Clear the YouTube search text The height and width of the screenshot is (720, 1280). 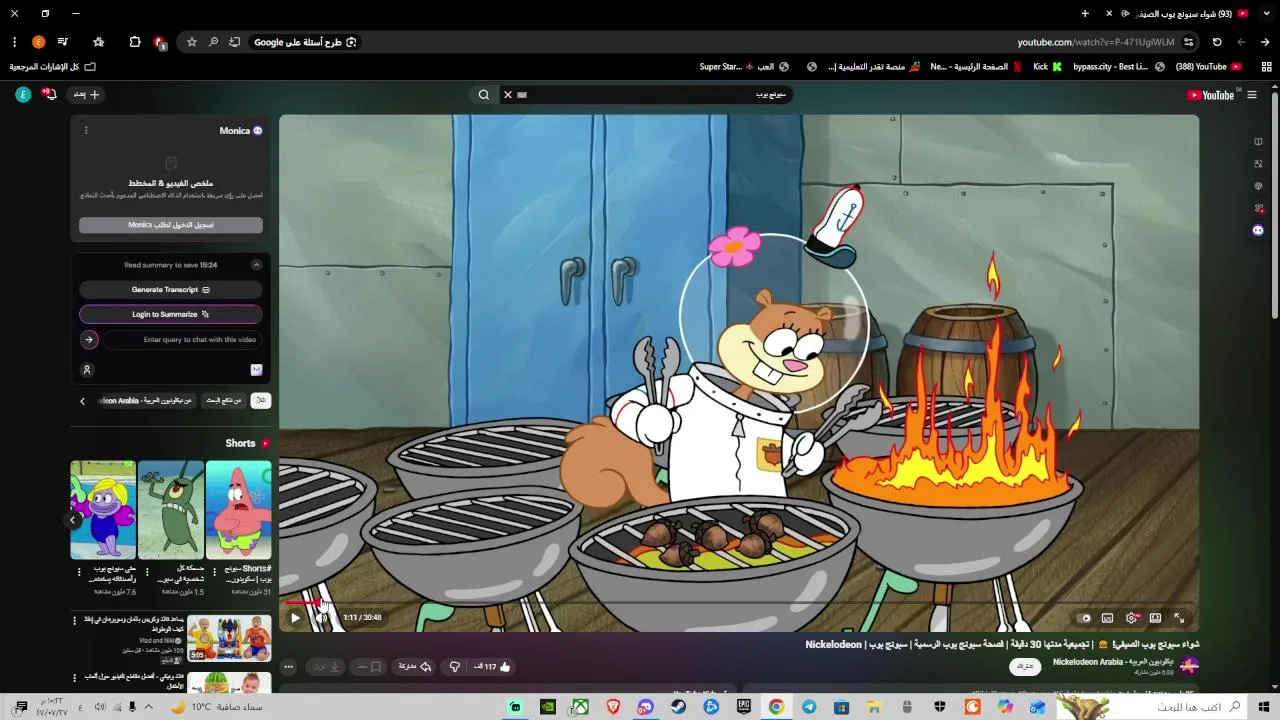point(508,95)
